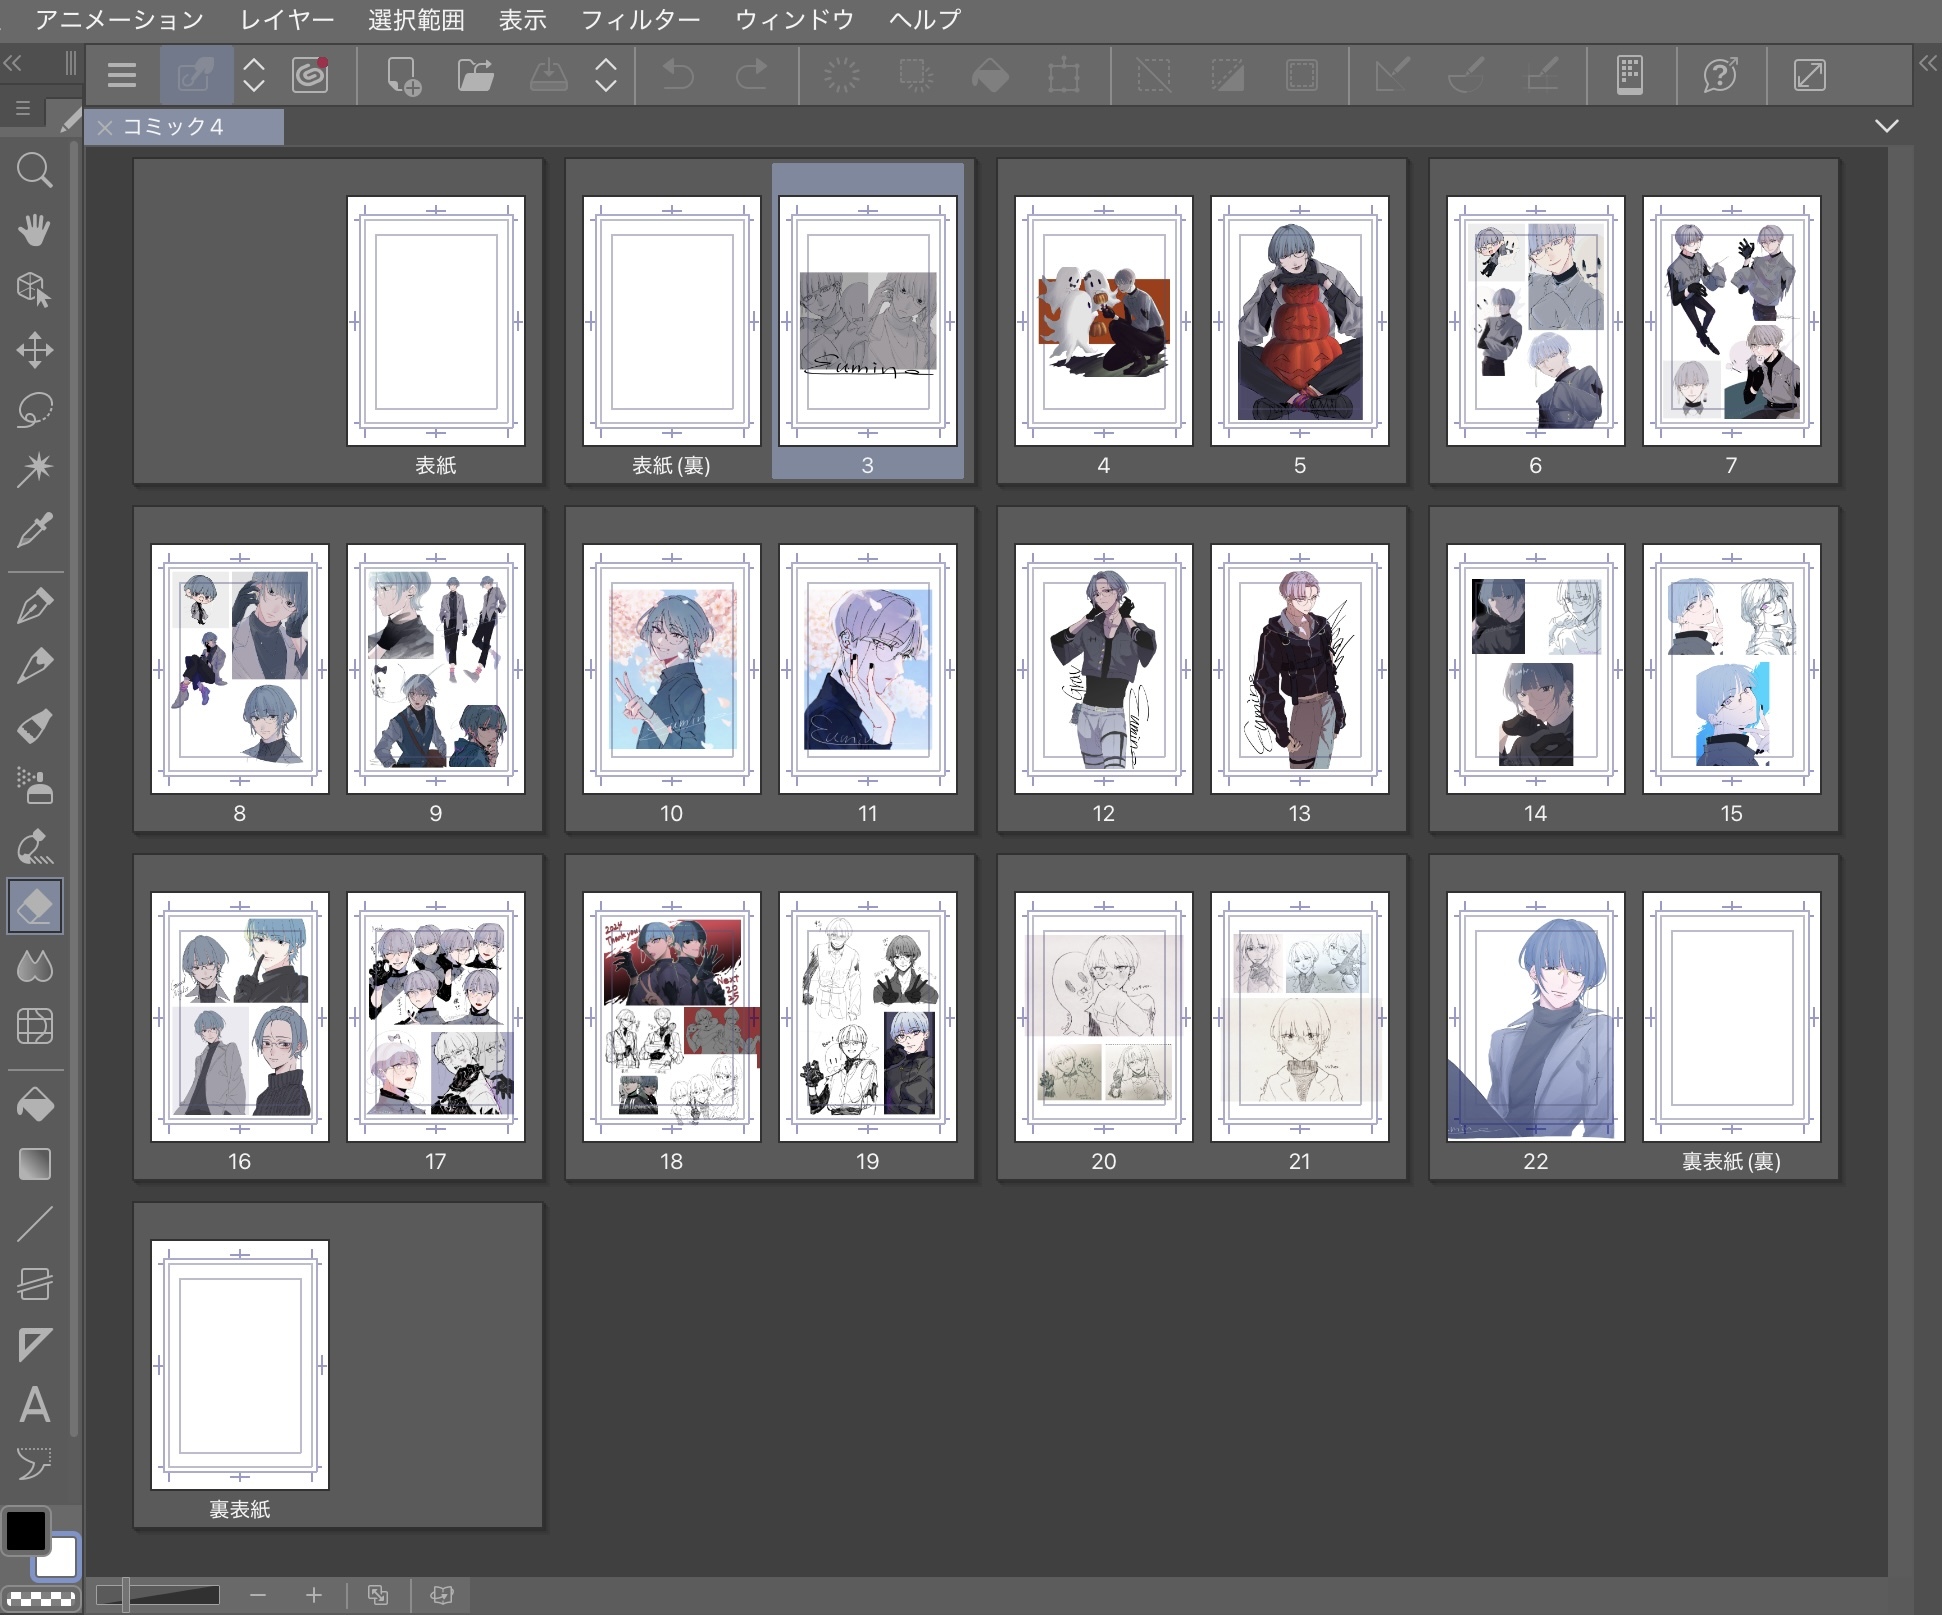The width and height of the screenshot is (1942, 1615).
Task: Pick the Text tool
Action: tap(34, 1404)
